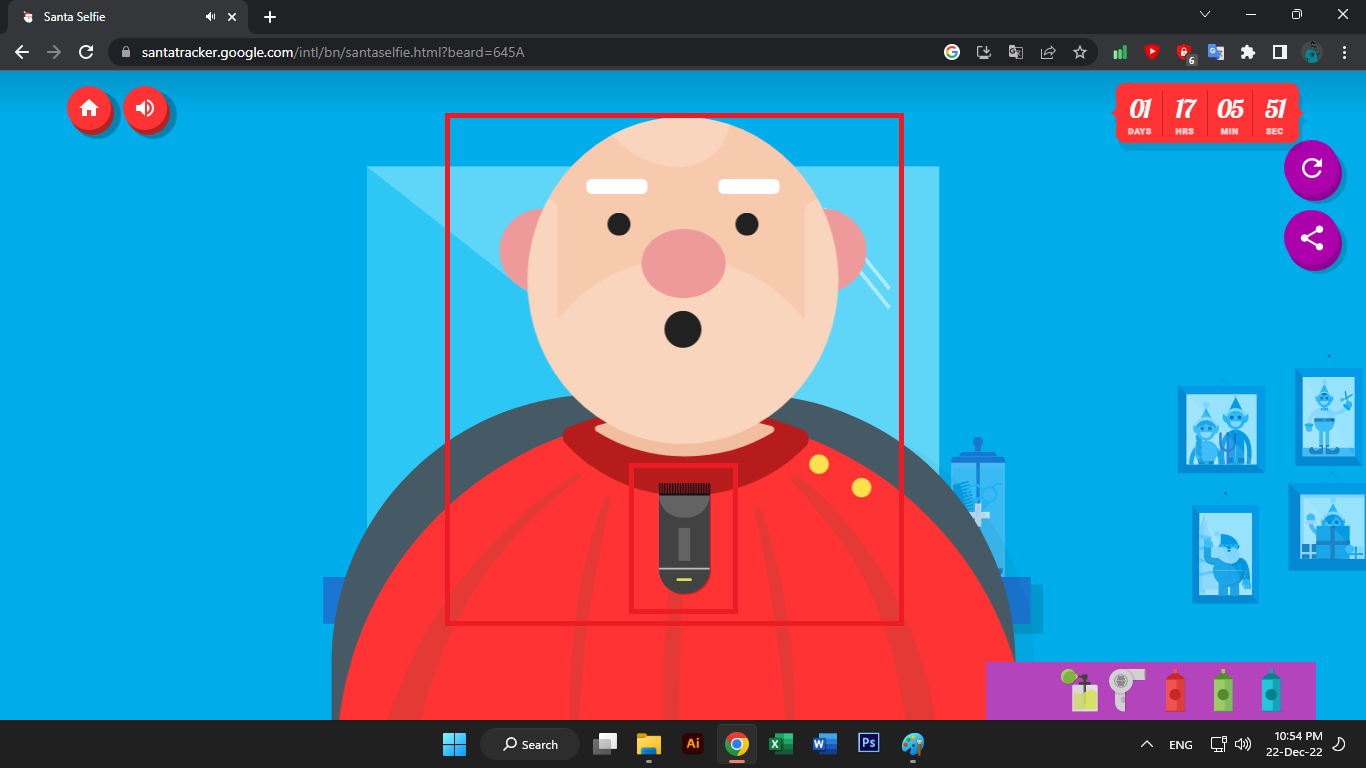This screenshot has width=1366, height=768.
Task: Close the Santa Selfie tab
Action: click(x=232, y=17)
